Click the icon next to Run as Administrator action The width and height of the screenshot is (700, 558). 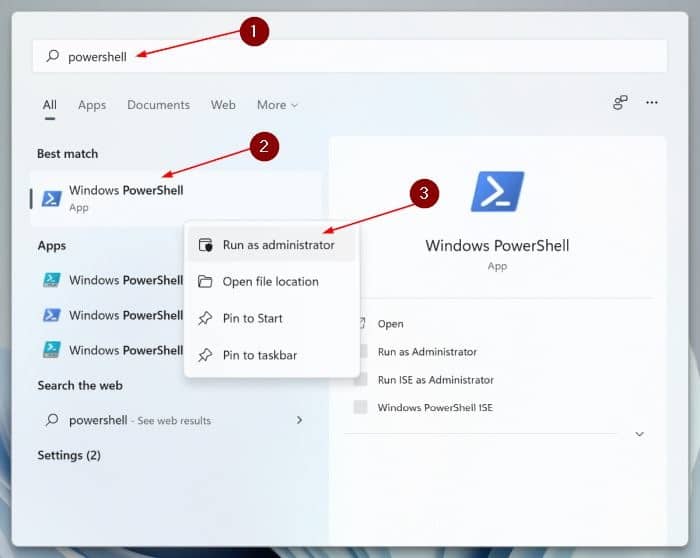pos(363,351)
